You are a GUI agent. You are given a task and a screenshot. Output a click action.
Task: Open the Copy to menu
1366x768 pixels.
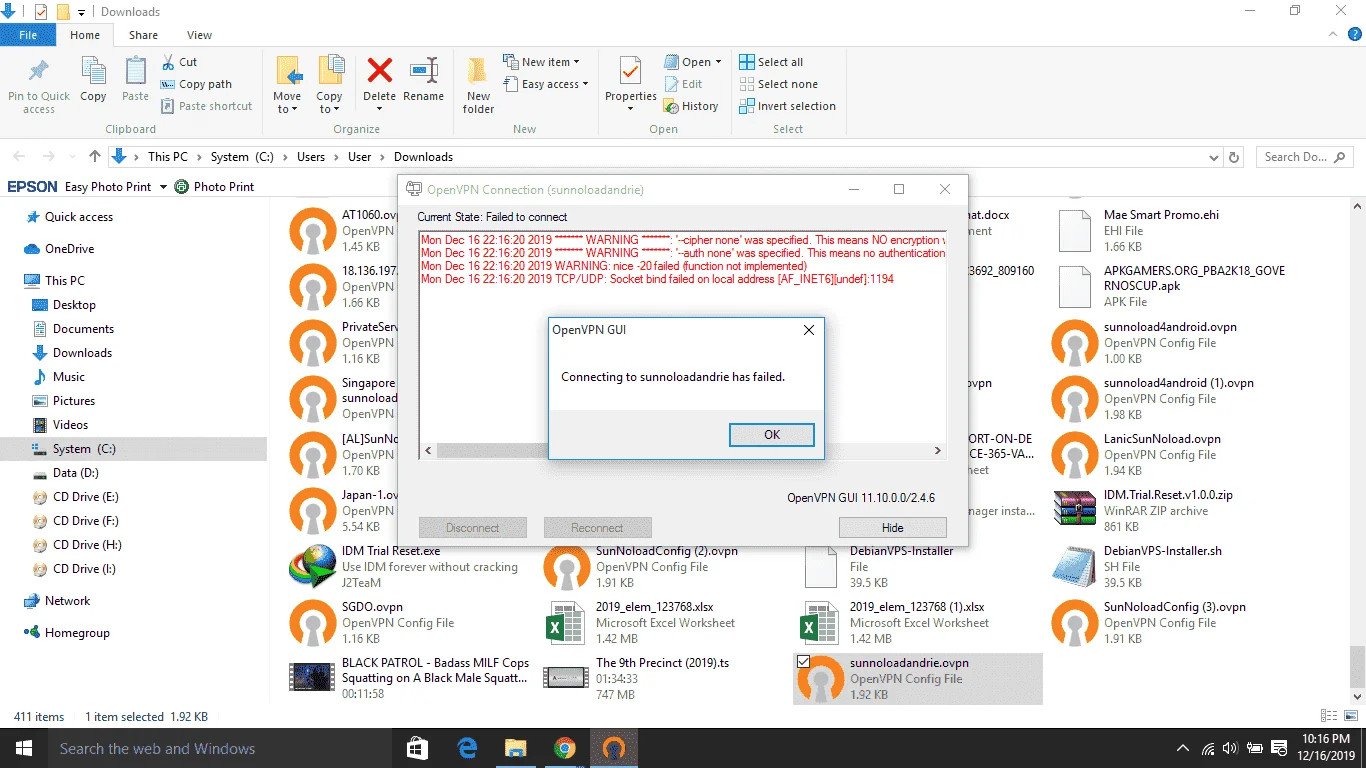[329, 85]
